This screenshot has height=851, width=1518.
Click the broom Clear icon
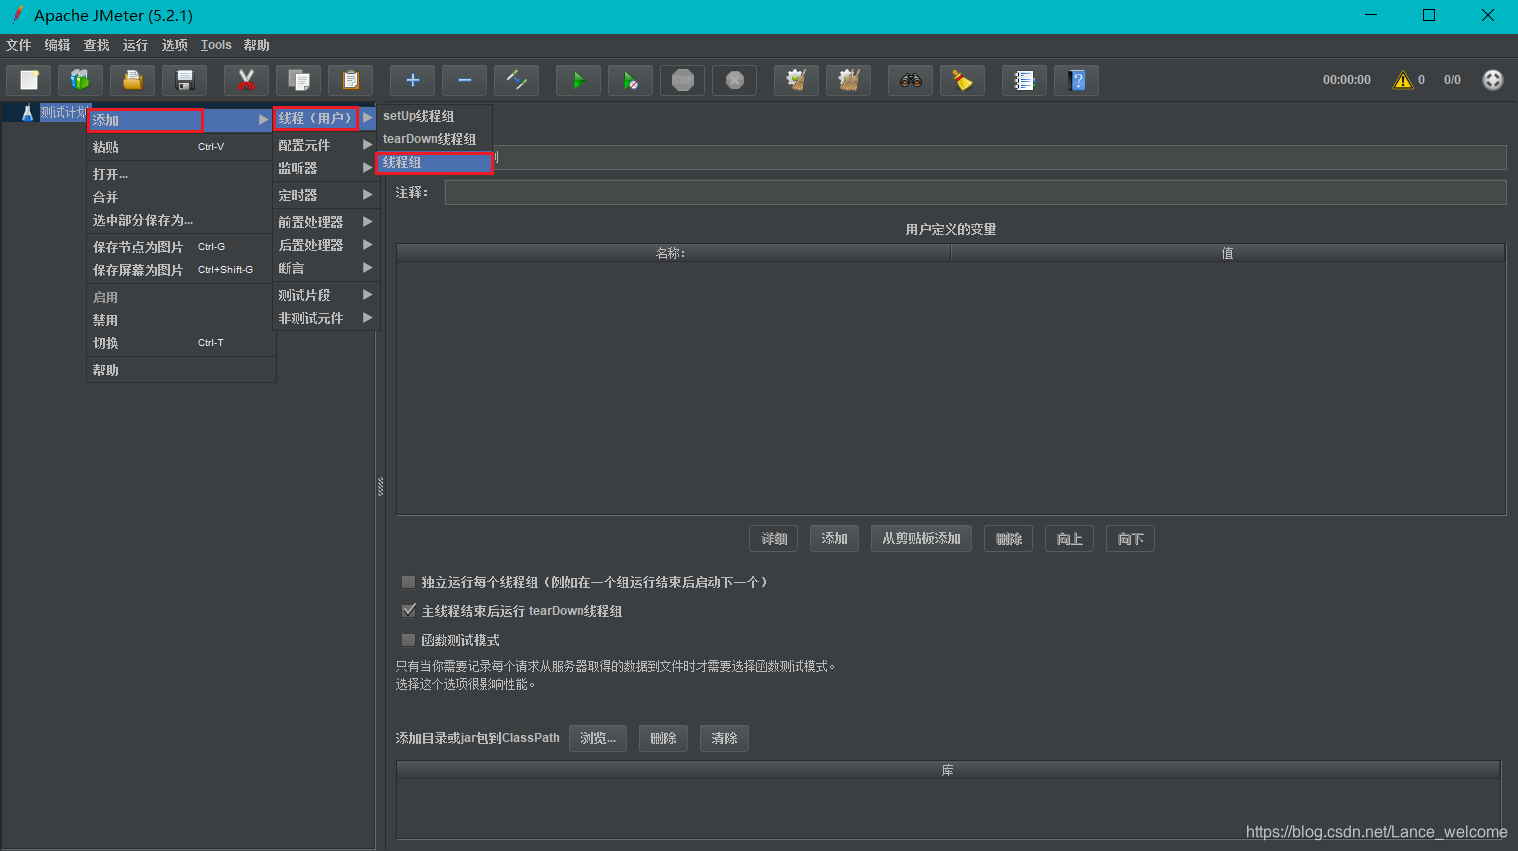click(962, 80)
